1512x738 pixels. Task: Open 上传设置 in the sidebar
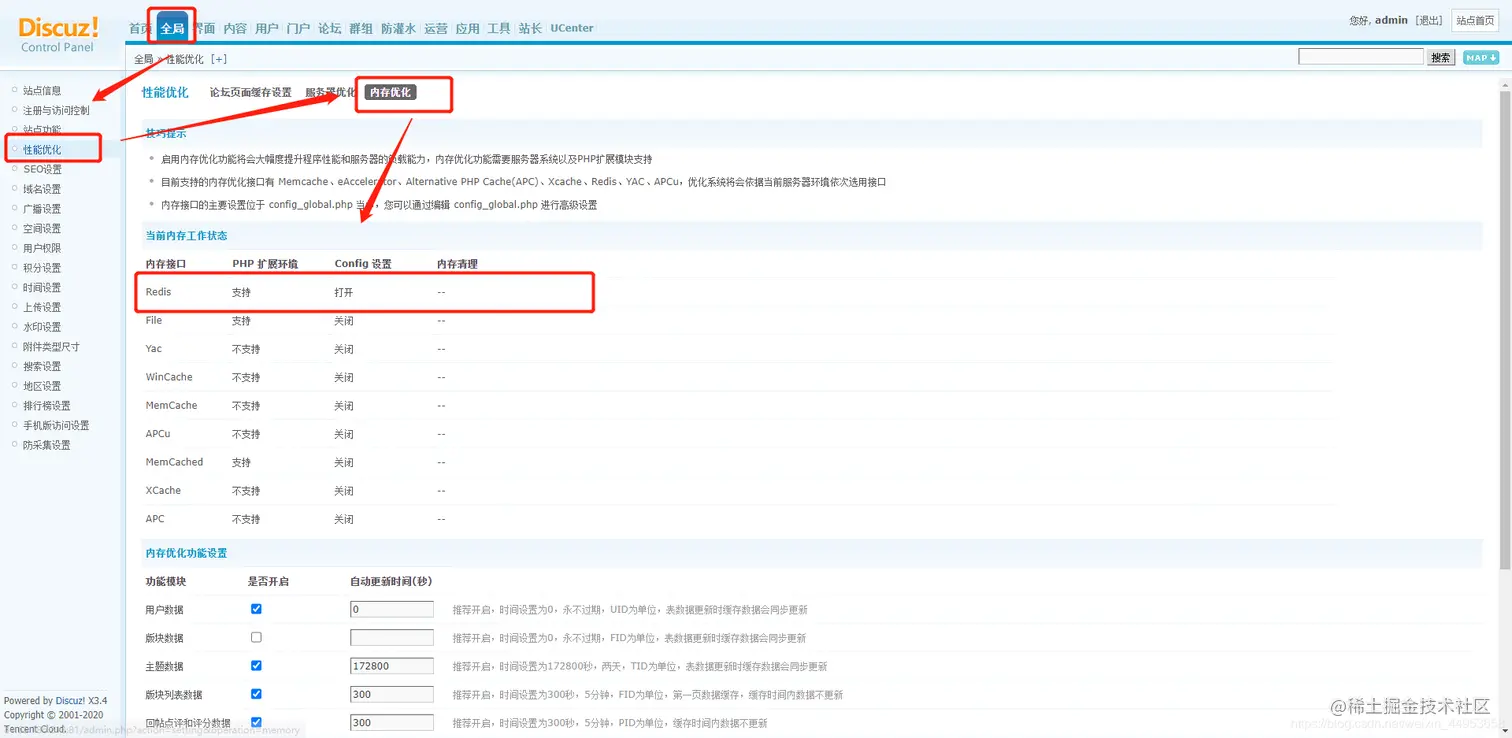[x=42, y=307]
